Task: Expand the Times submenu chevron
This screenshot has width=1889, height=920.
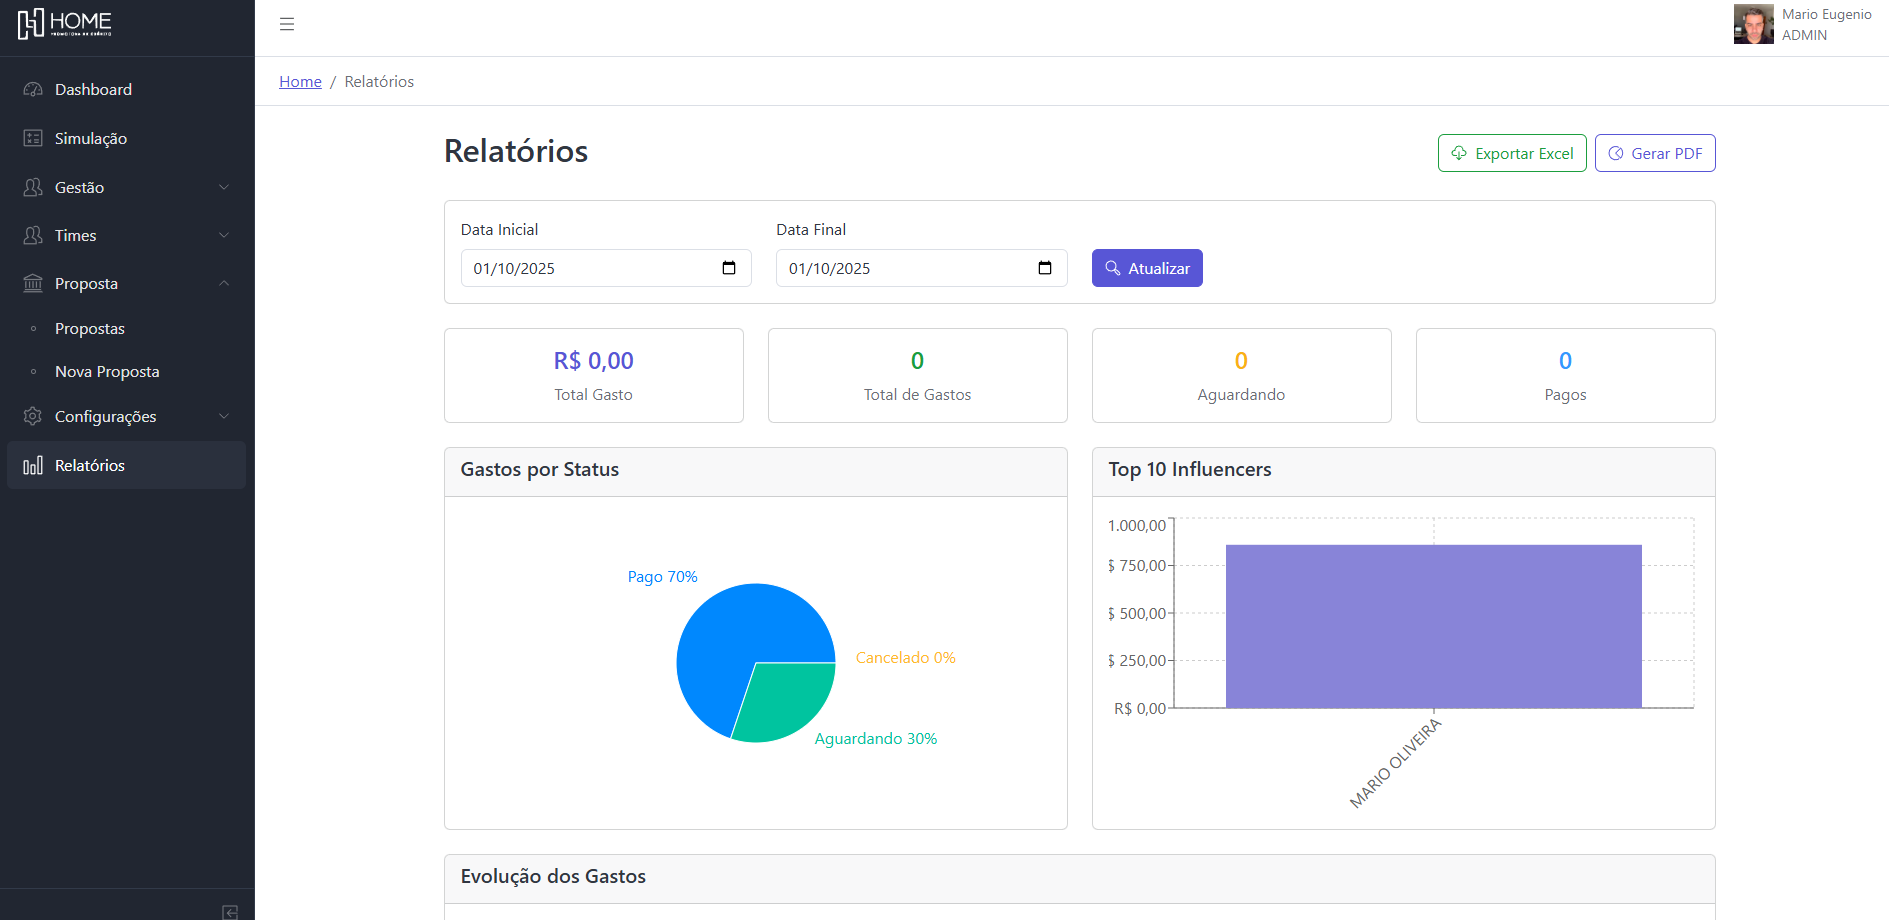Action: (224, 235)
